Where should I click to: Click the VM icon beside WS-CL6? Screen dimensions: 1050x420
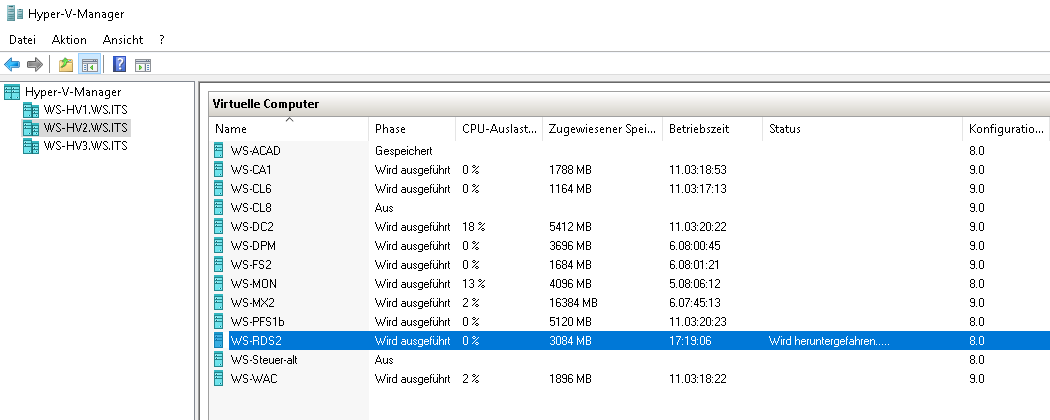218,188
